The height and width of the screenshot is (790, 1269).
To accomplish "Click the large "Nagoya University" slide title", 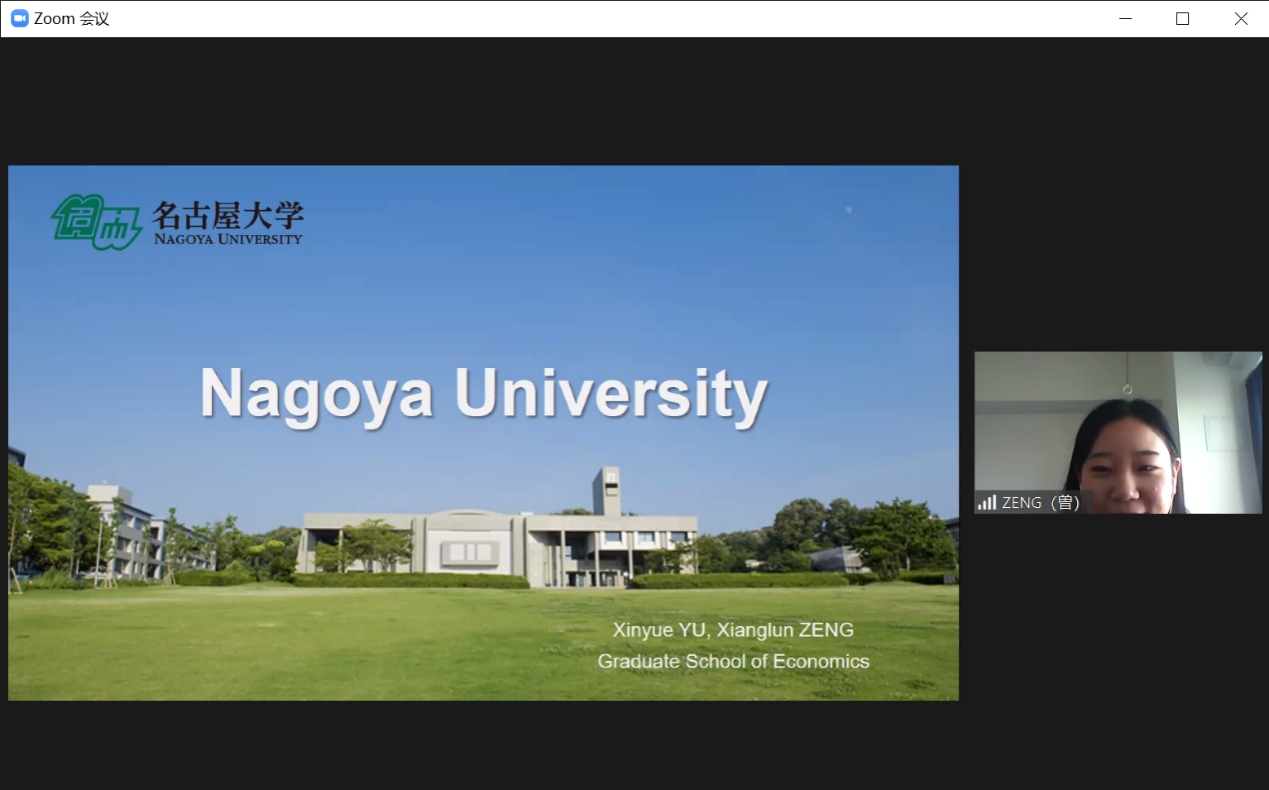I will coord(483,393).
